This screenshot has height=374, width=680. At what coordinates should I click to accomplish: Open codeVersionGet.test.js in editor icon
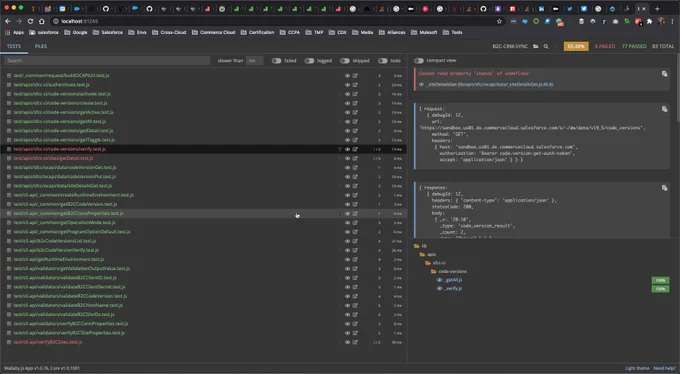(x=355, y=167)
